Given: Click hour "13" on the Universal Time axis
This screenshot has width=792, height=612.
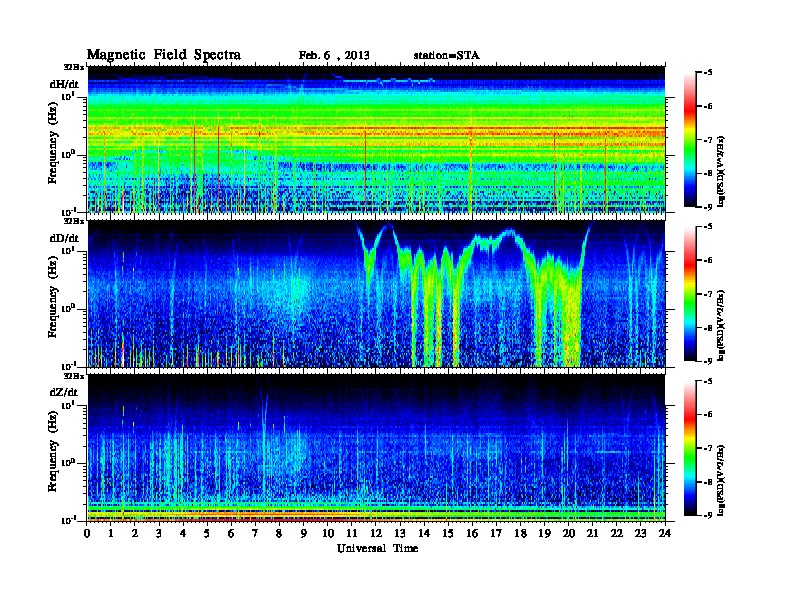Looking at the screenshot, I should pyautogui.click(x=400, y=533).
